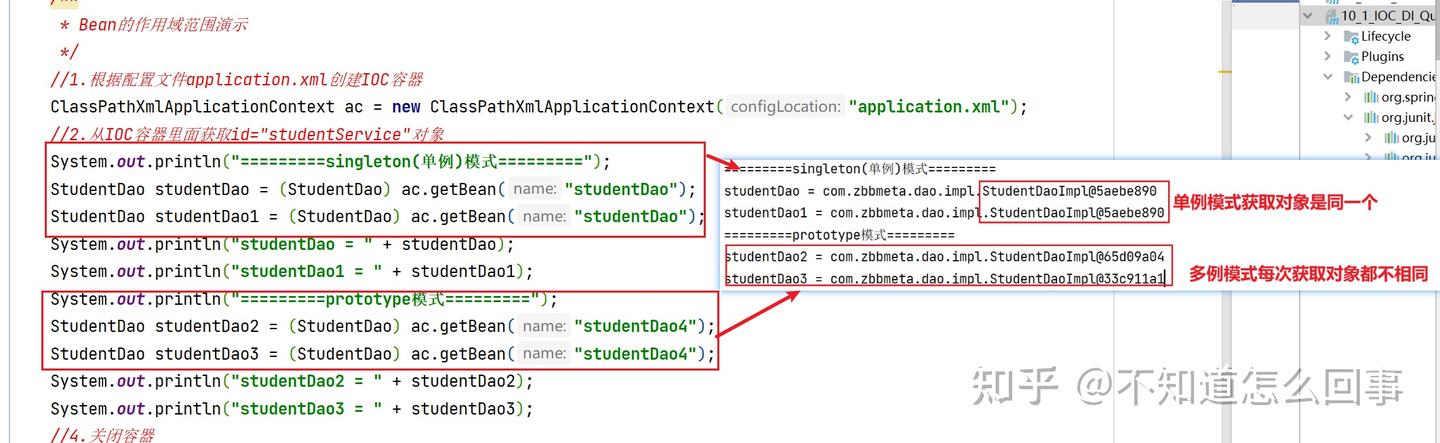The width and height of the screenshot is (1440, 443).
Task: Select the org.junit. dependency label
Action: click(x=1410, y=117)
